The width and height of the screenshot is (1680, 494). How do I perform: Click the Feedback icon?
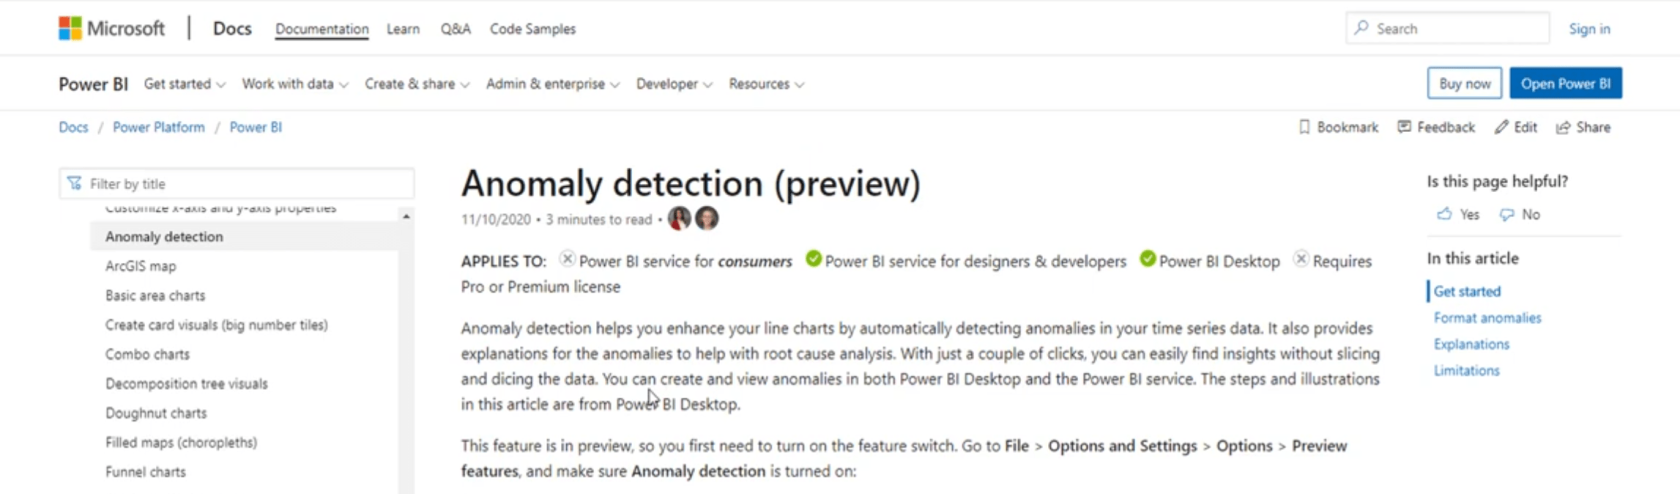(x=1404, y=127)
